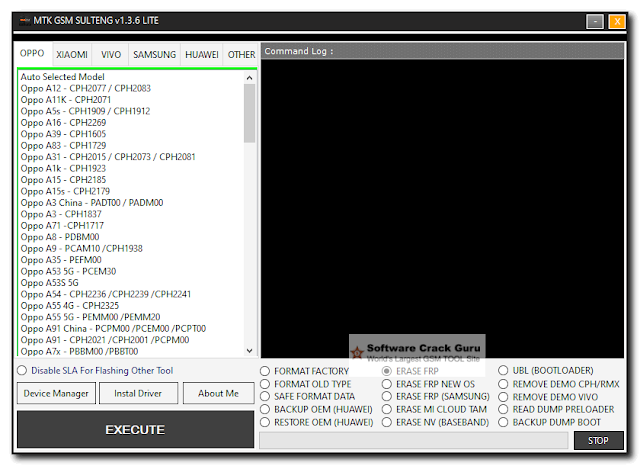Click the STOP button
The image size is (640, 466).
[x=598, y=441]
